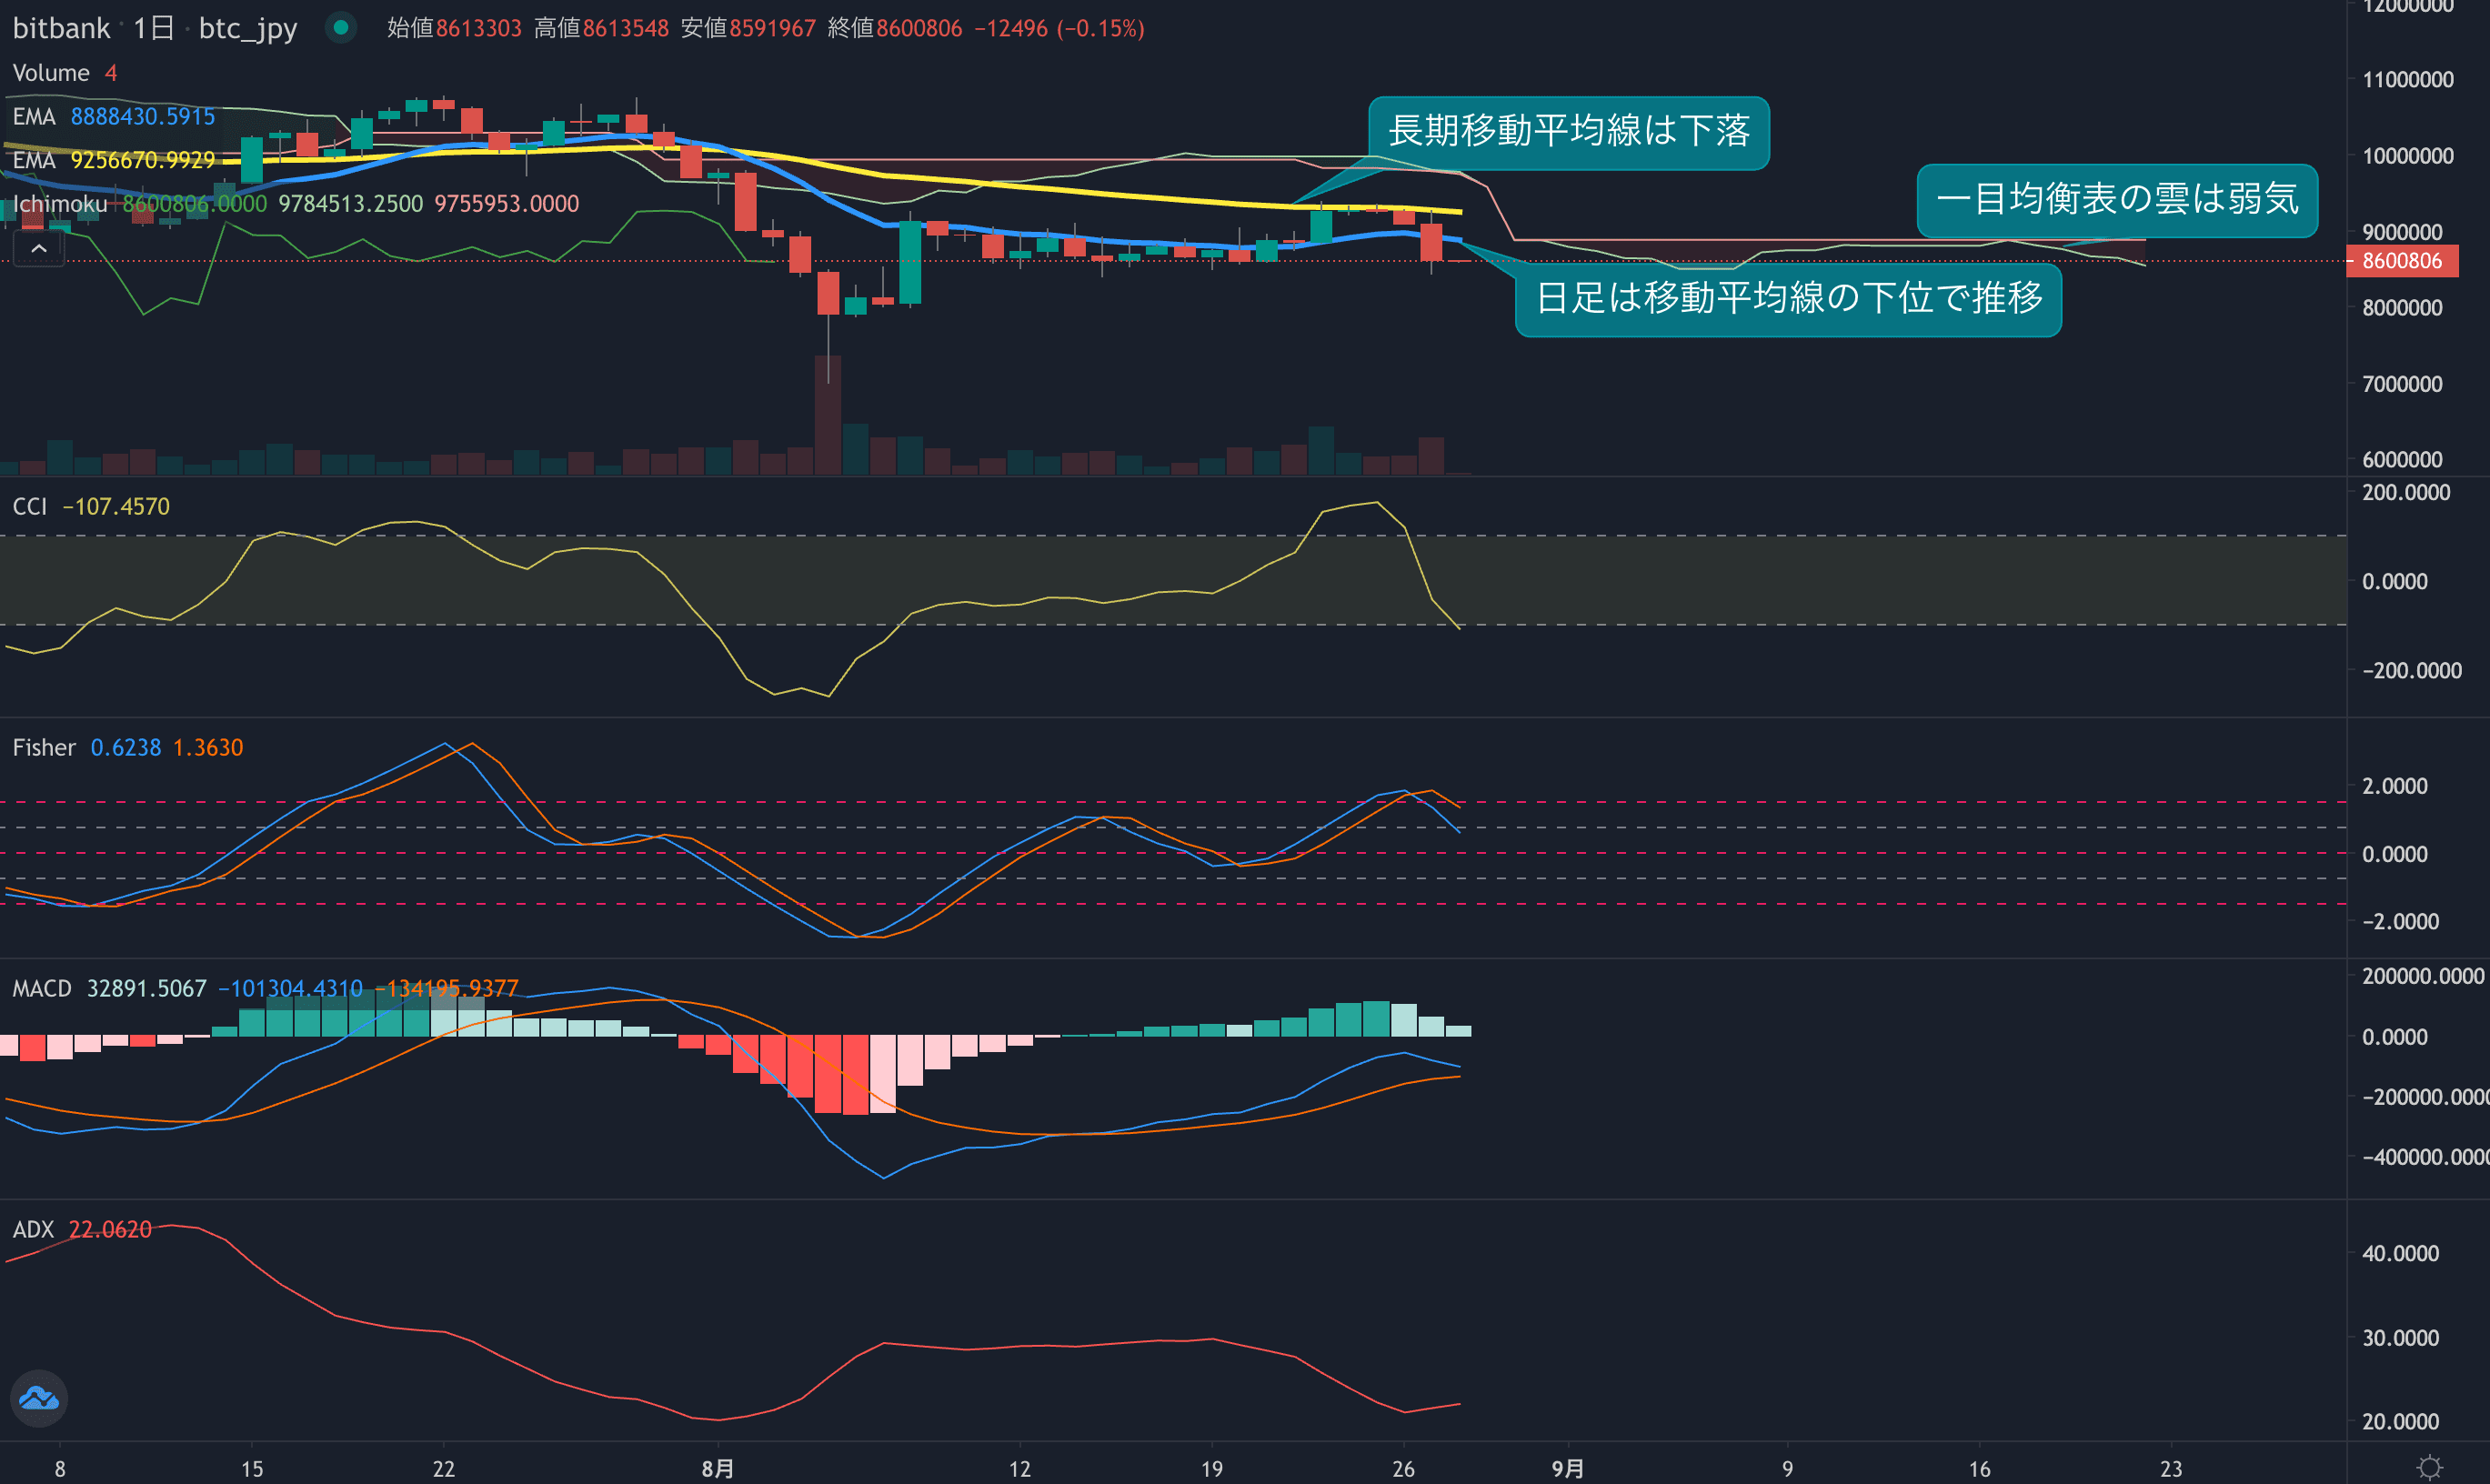The image size is (2490, 1484).
Task: Select the 日足は移動平均線の下位で推移 callout
Action: pos(1787,299)
